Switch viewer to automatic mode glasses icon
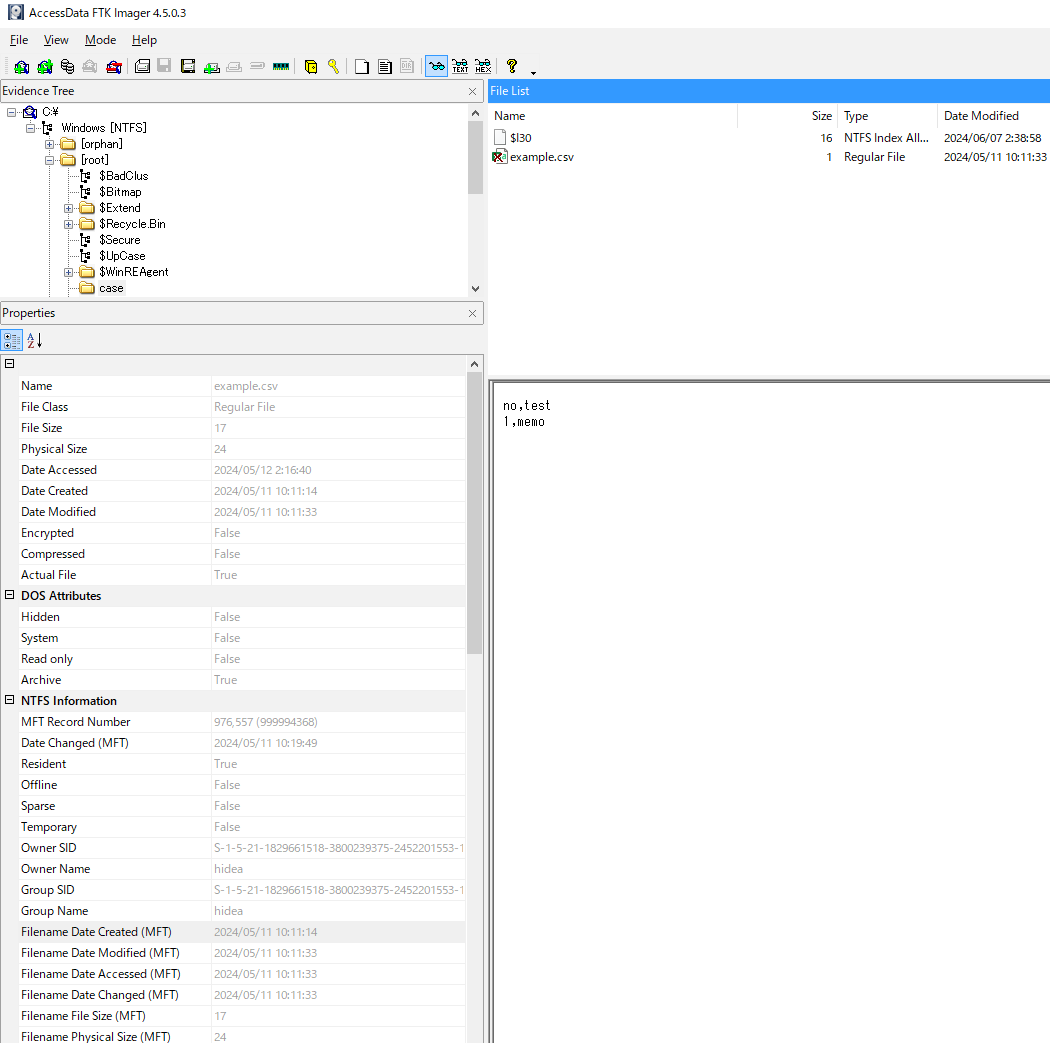The width and height of the screenshot is (1050, 1043). 437,66
